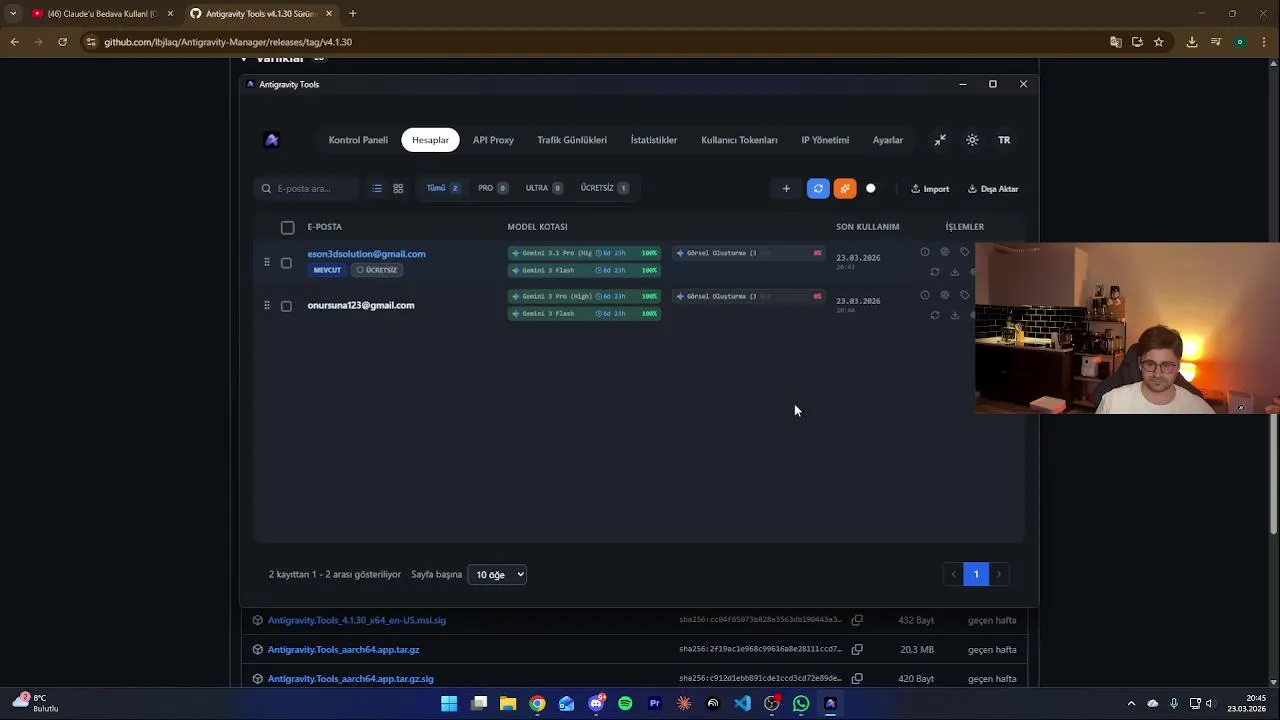
Task: Click Gemini 3.1 Pro quota bar
Action: tap(584, 253)
